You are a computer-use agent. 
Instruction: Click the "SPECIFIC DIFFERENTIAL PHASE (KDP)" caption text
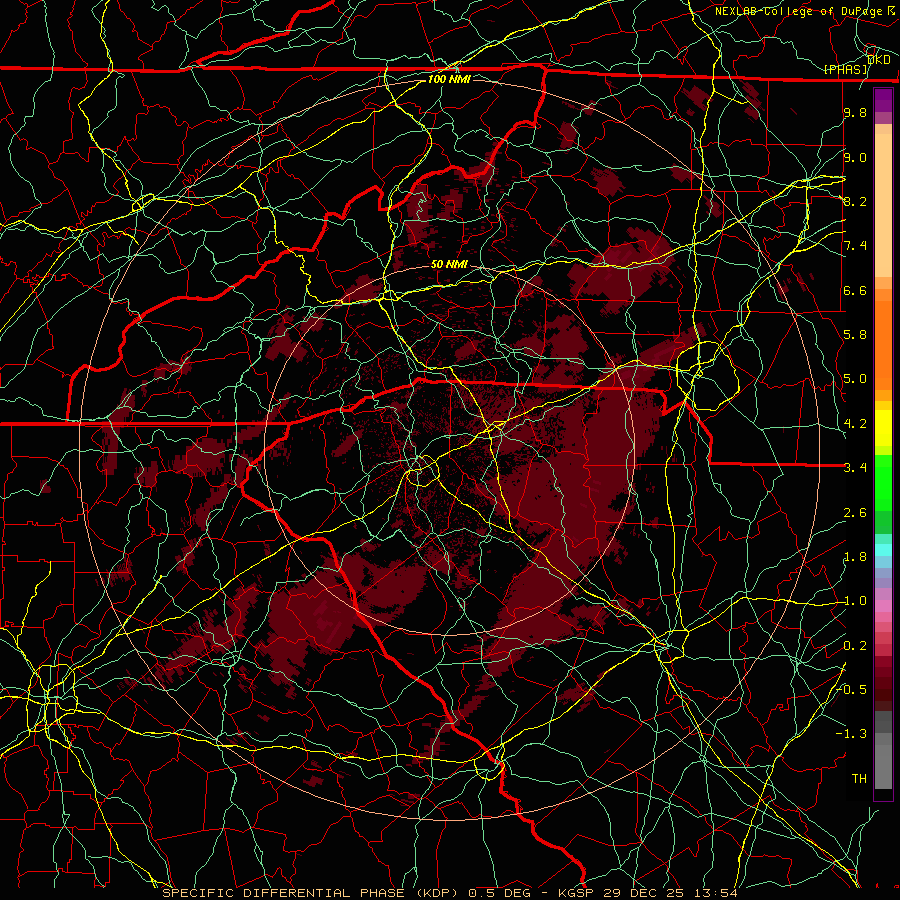311,893
